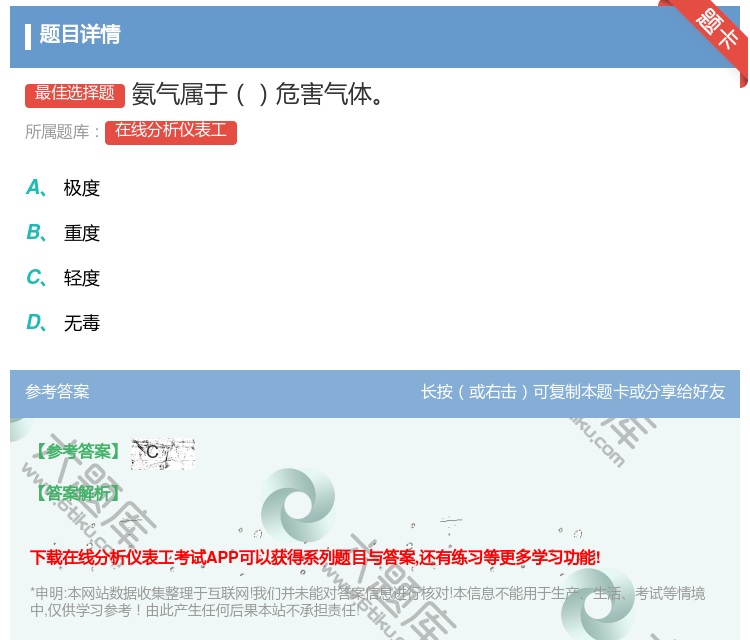Screen dimensions: 750x640
Task: Click the 【答案解析】 green label
Action: [x=78, y=493]
